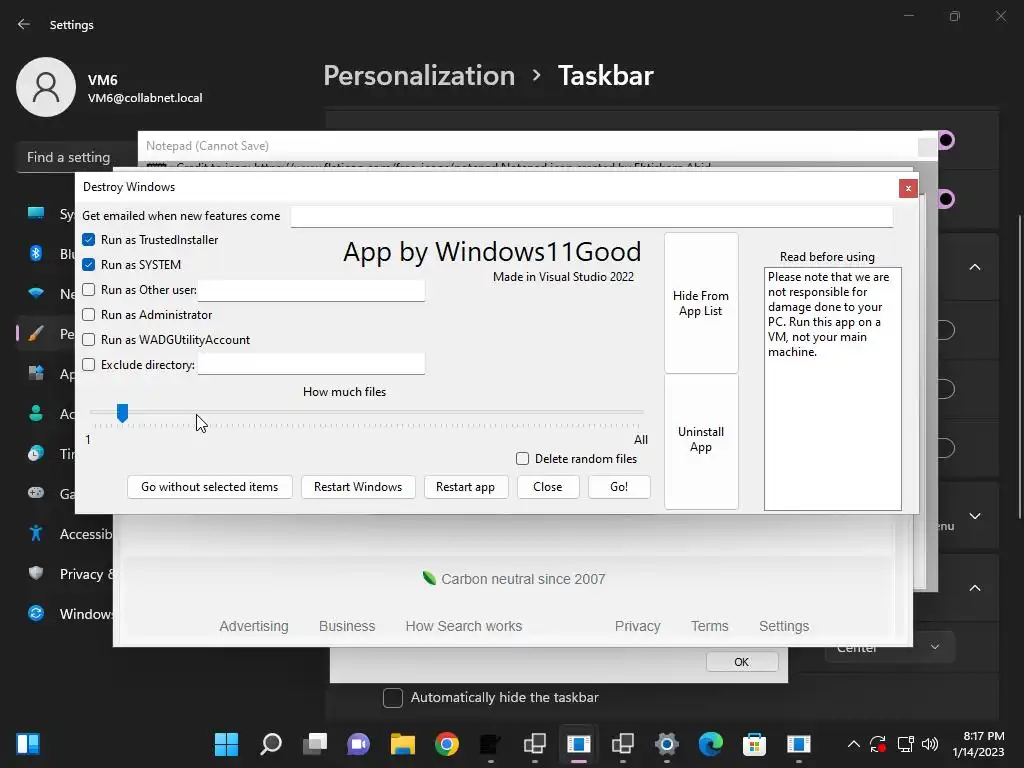Click Restart app button
Viewport: 1024px width, 768px height.
(x=466, y=487)
